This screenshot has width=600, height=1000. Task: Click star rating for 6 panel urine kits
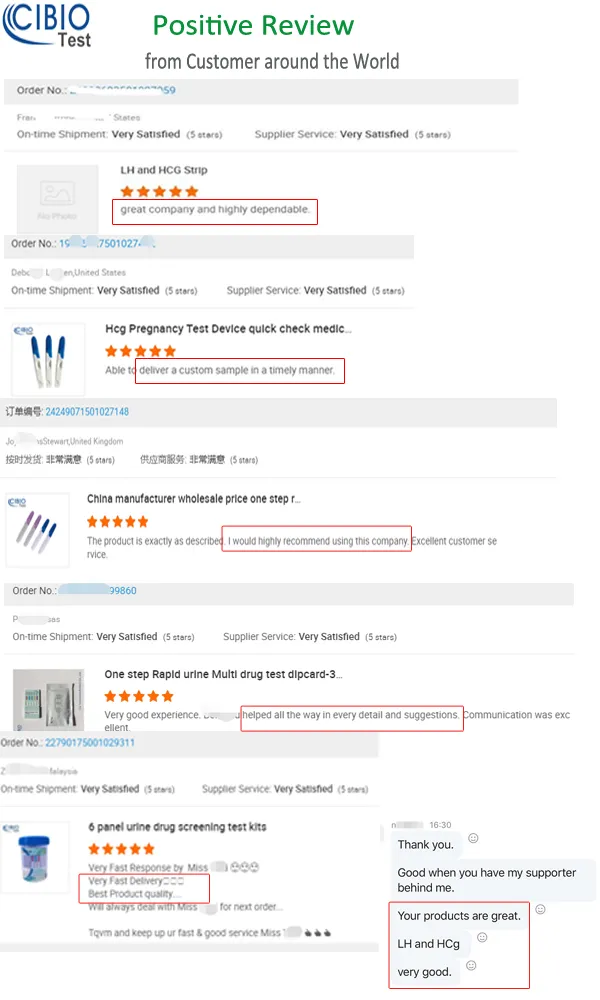[122, 849]
